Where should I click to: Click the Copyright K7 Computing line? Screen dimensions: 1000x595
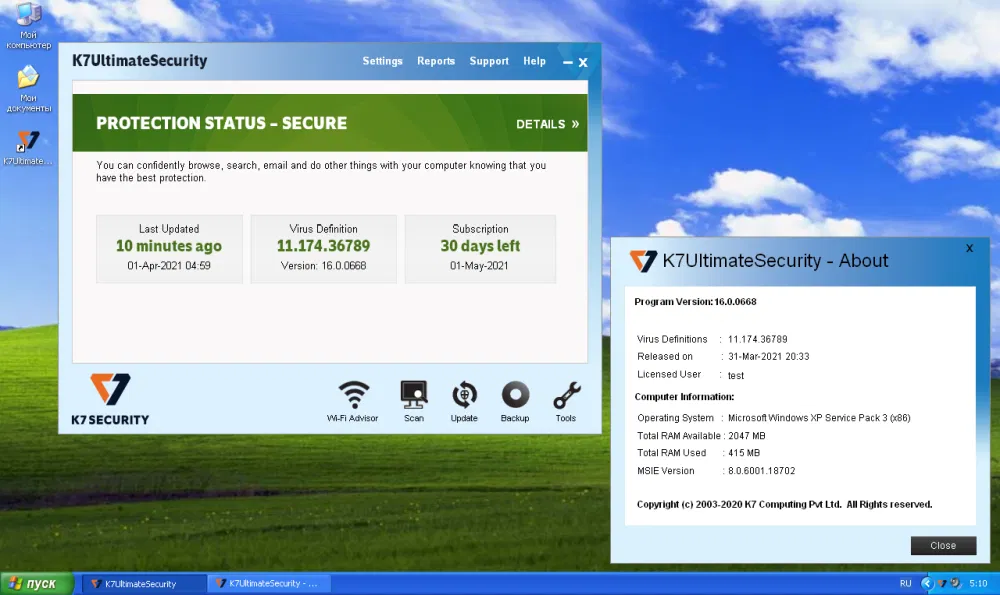[x=784, y=504]
